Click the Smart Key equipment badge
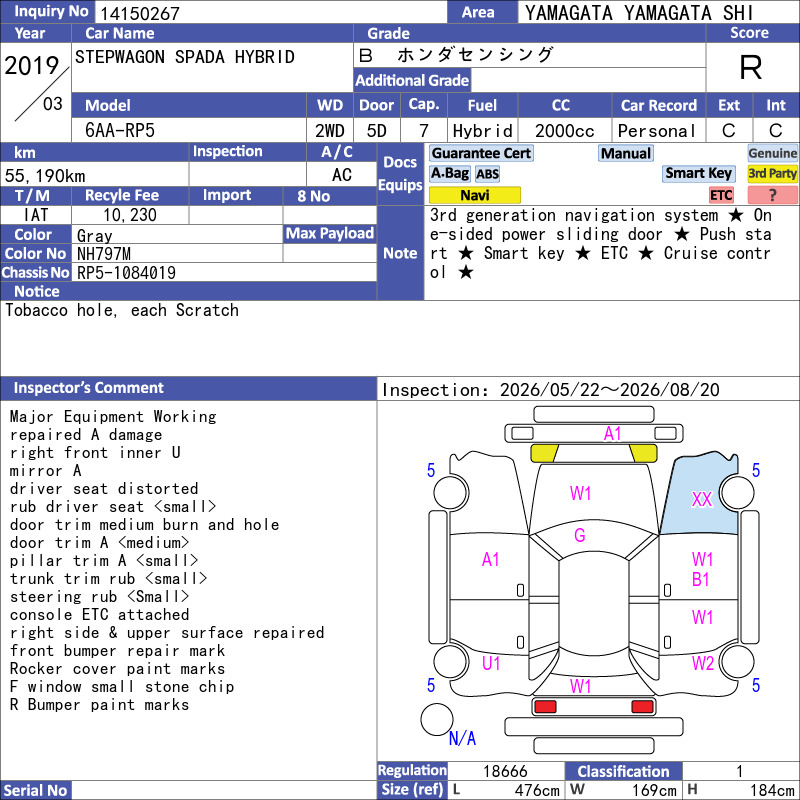Image resolution: width=800 pixels, height=800 pixels. click(x=698, y=173)
